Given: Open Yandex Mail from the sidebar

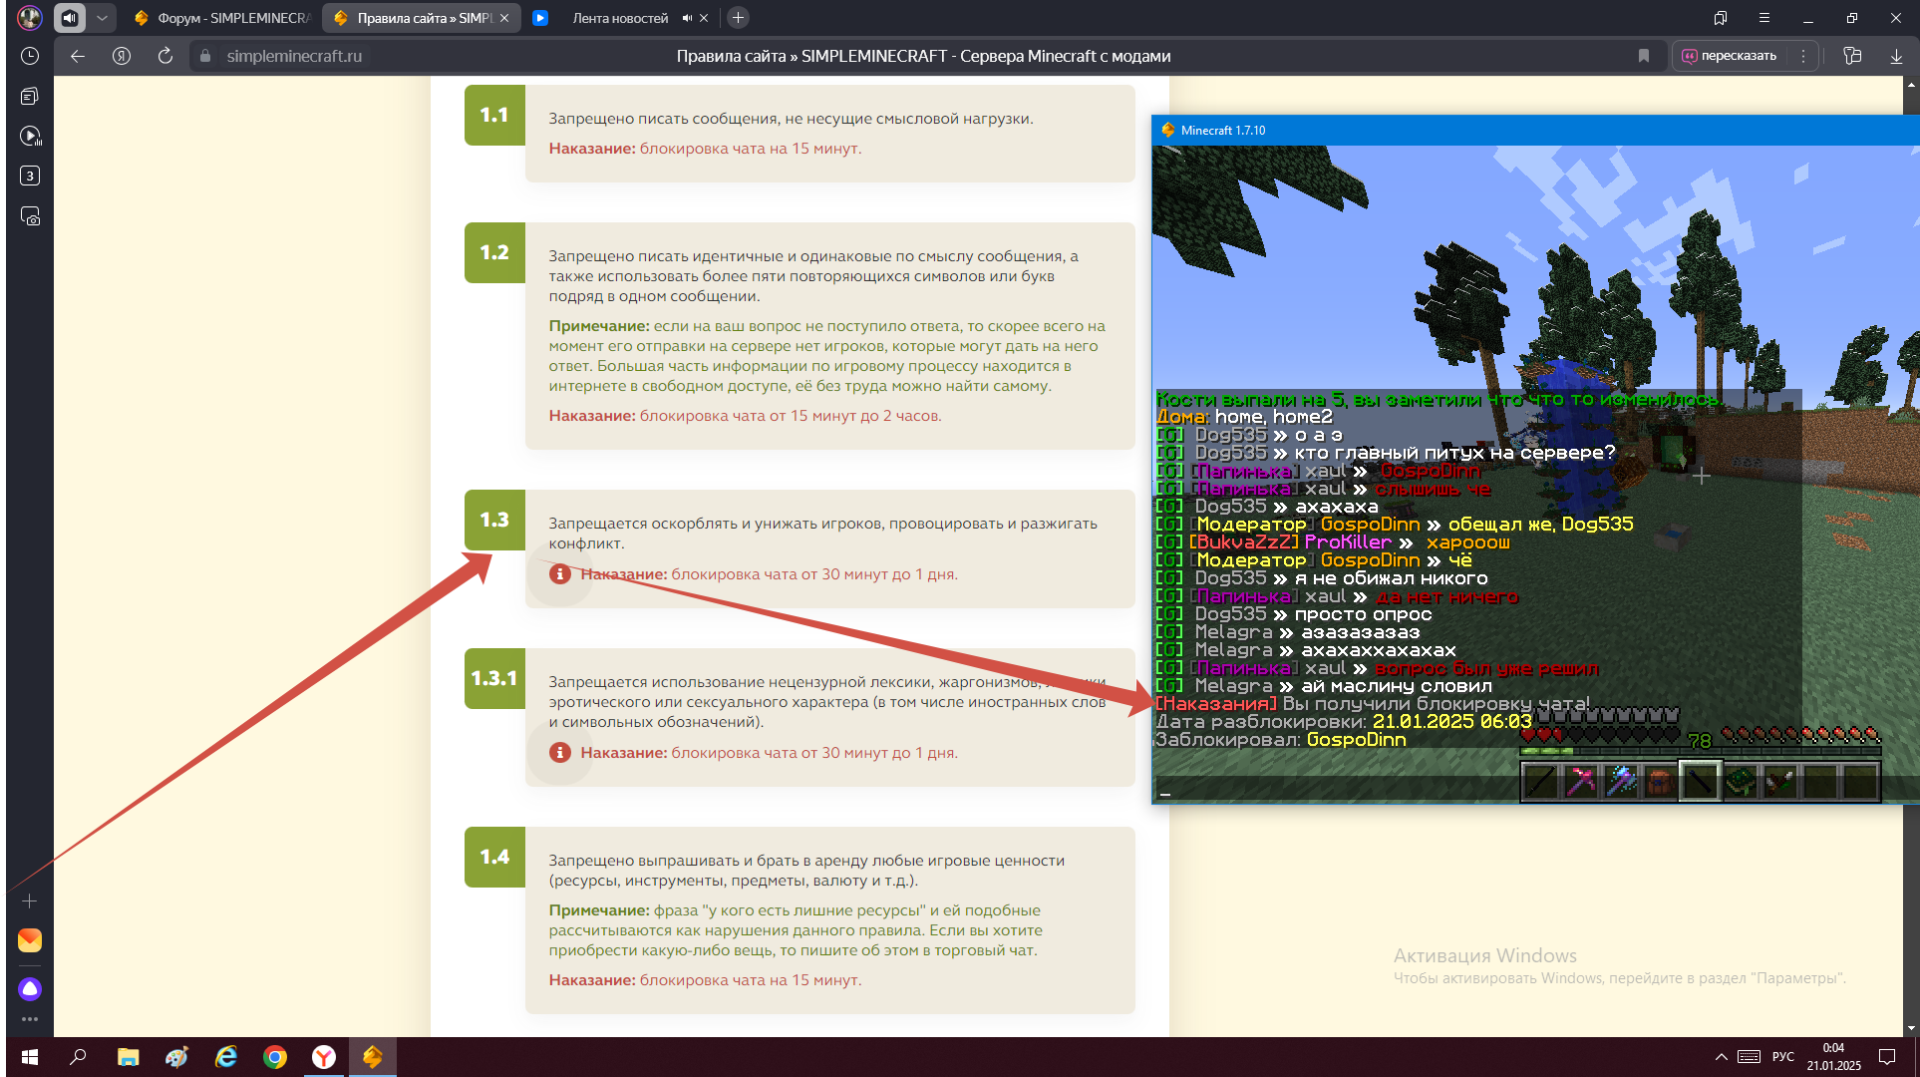Looking at the screenshot, I should point(30,940).
